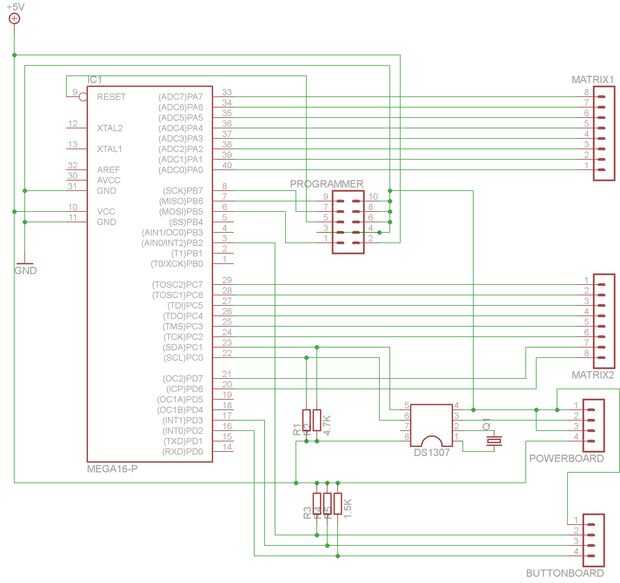Click the (RXD)PD0 pin label
Viewport: 620px width, 583px height.
[183, 452]
